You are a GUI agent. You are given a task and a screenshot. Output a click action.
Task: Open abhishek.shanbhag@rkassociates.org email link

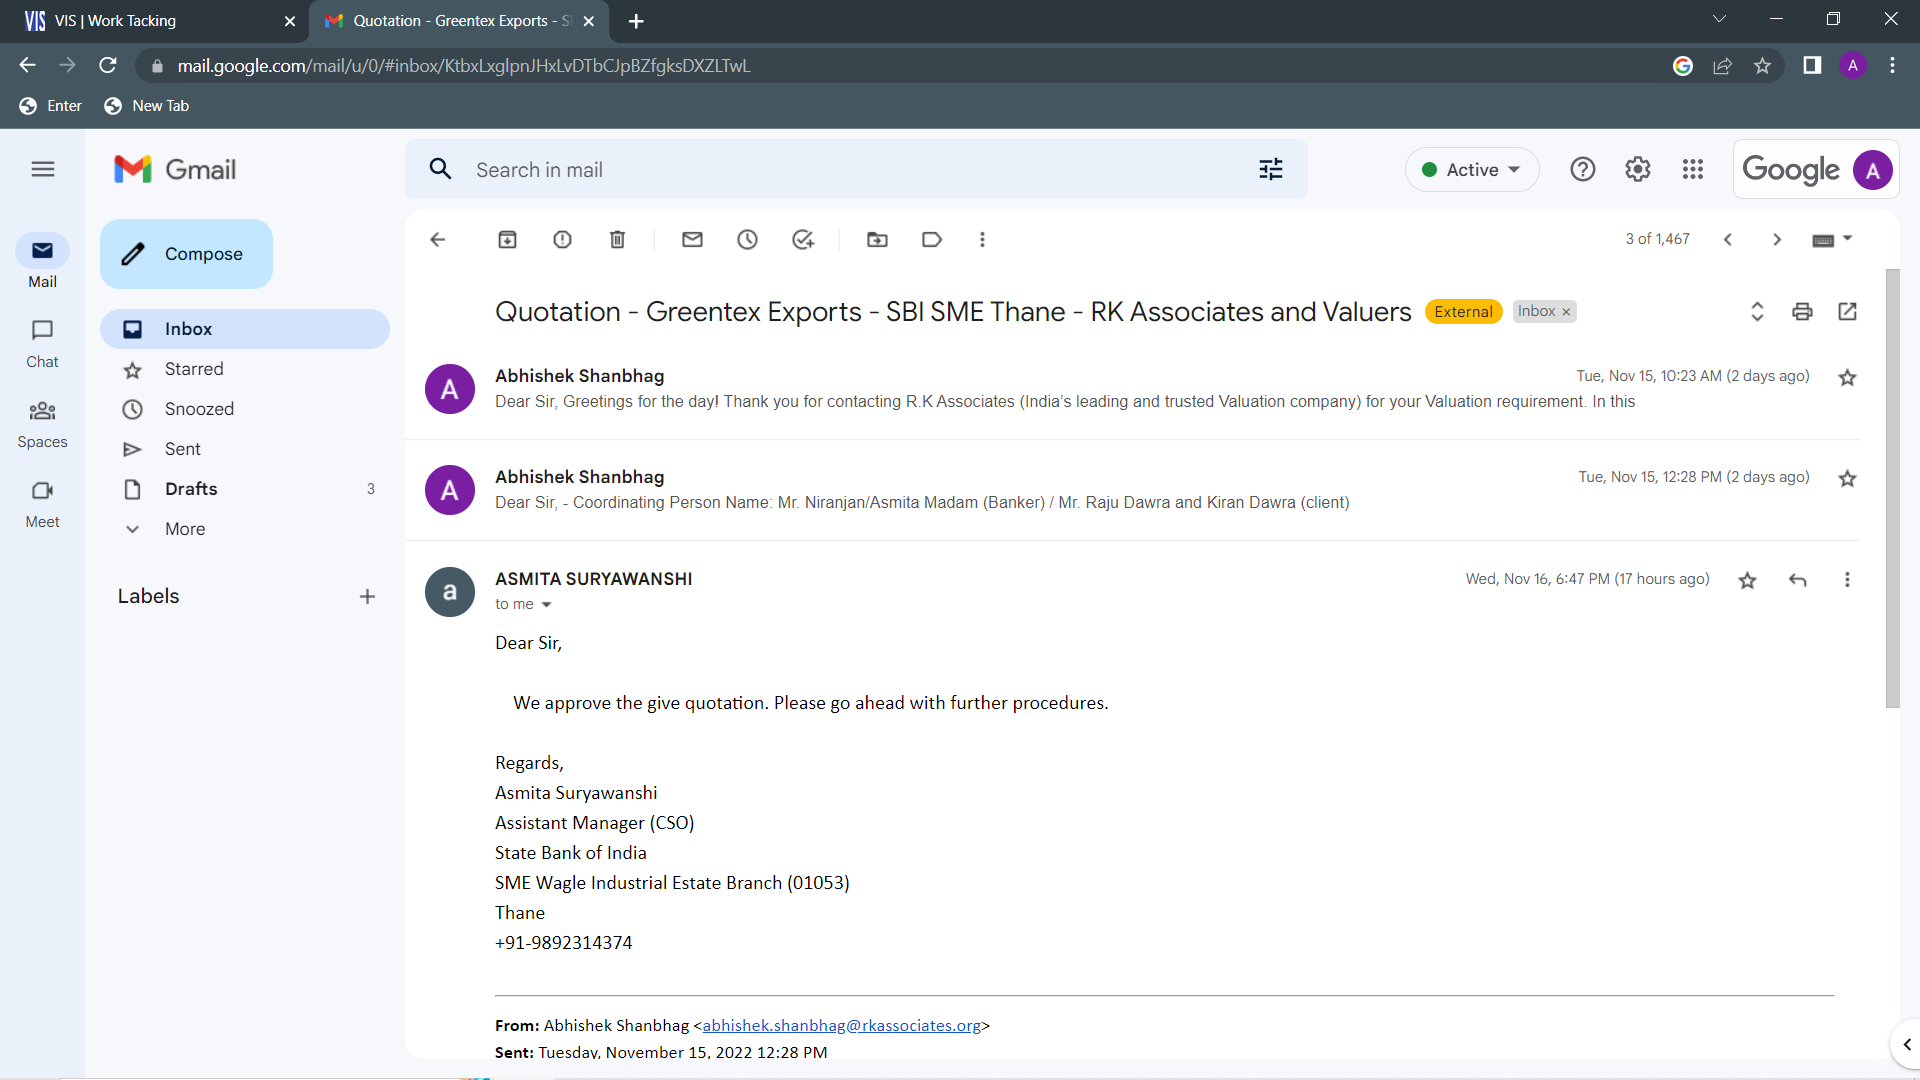click(841, 1026)
